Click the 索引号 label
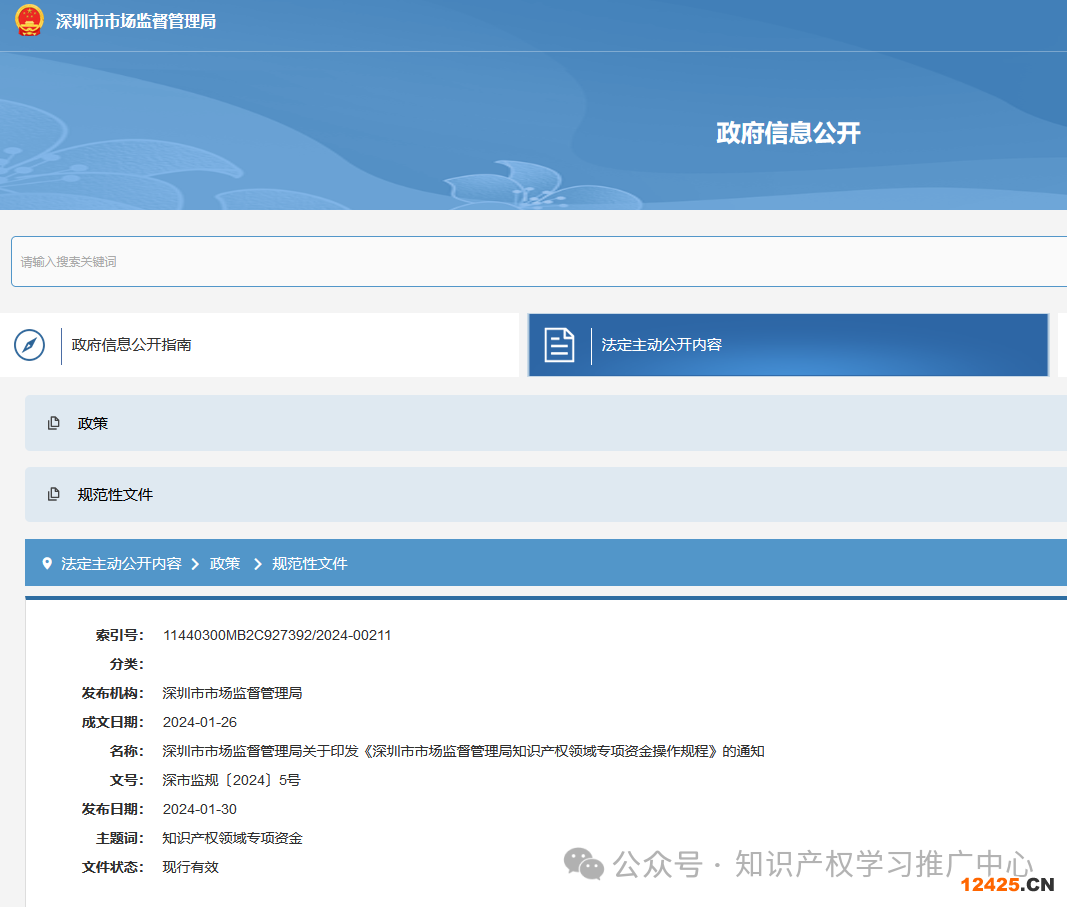Image resolution: width=1067 pixels, height=907 pixels. point(119,635)
